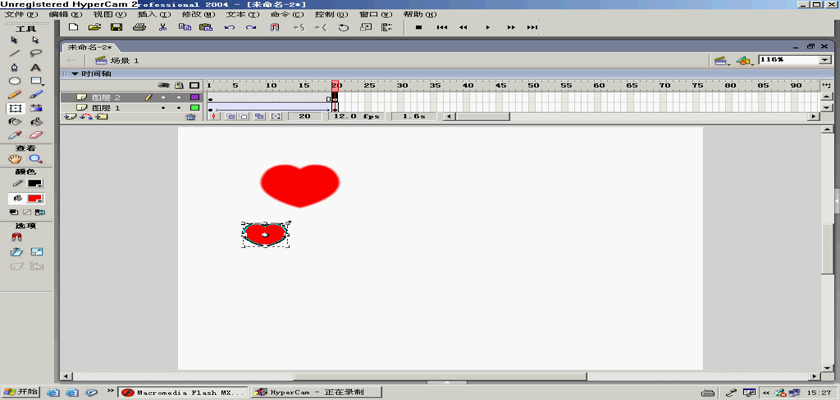Select the Text tool
The width and height of the screenshot is (840, 400).
pos(35,67)
